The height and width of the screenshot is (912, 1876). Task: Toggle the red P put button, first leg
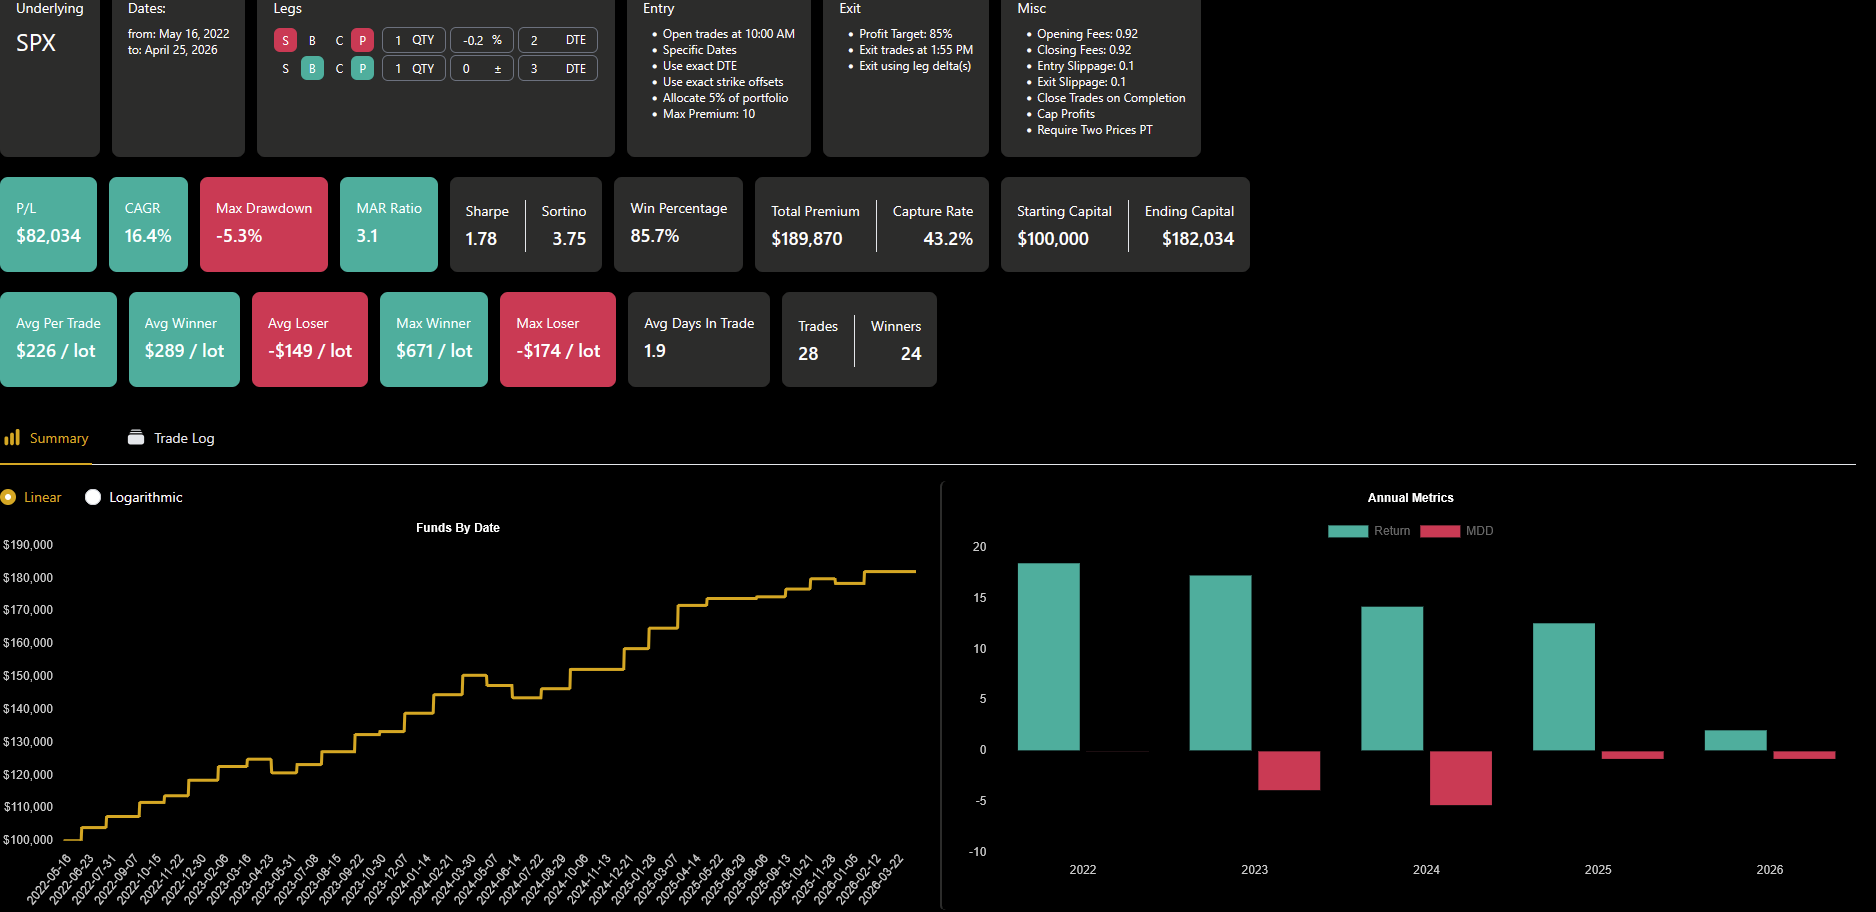click(x=362, y=40)
